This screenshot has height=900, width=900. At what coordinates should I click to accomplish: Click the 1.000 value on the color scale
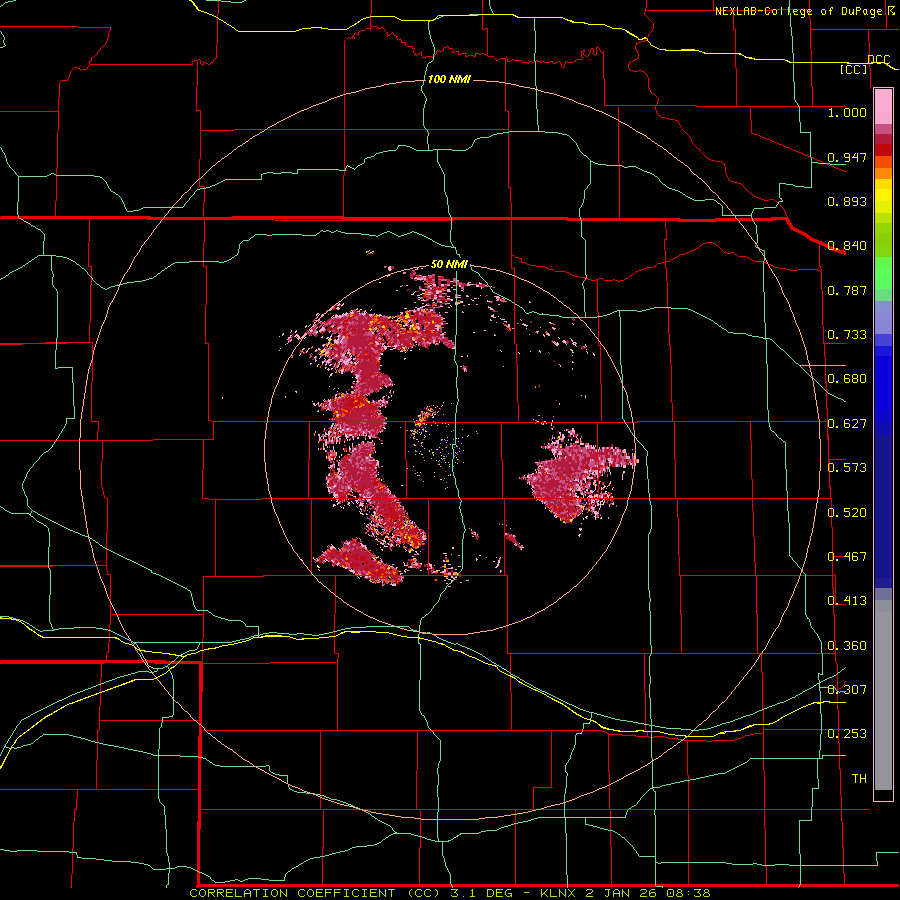pos(847,112)
